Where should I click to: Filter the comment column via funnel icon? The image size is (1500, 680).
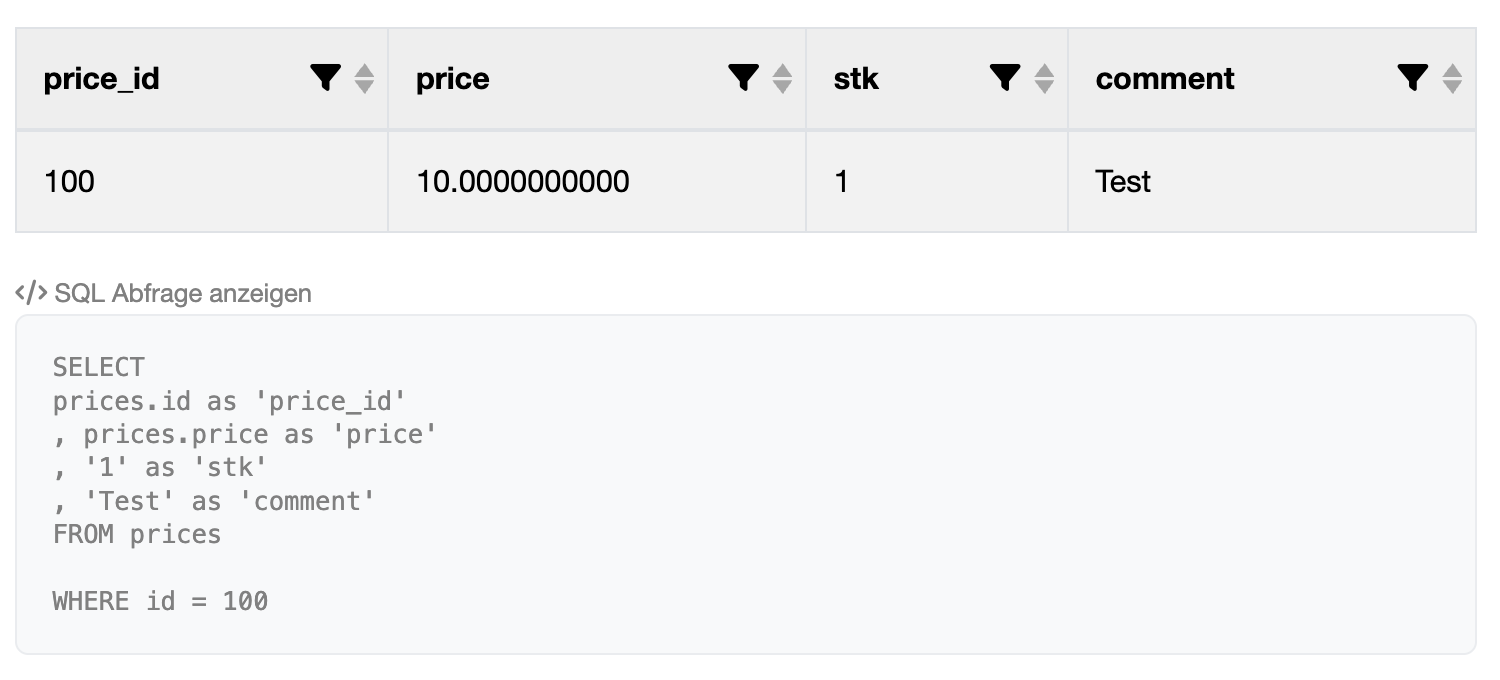[1413, 78]
